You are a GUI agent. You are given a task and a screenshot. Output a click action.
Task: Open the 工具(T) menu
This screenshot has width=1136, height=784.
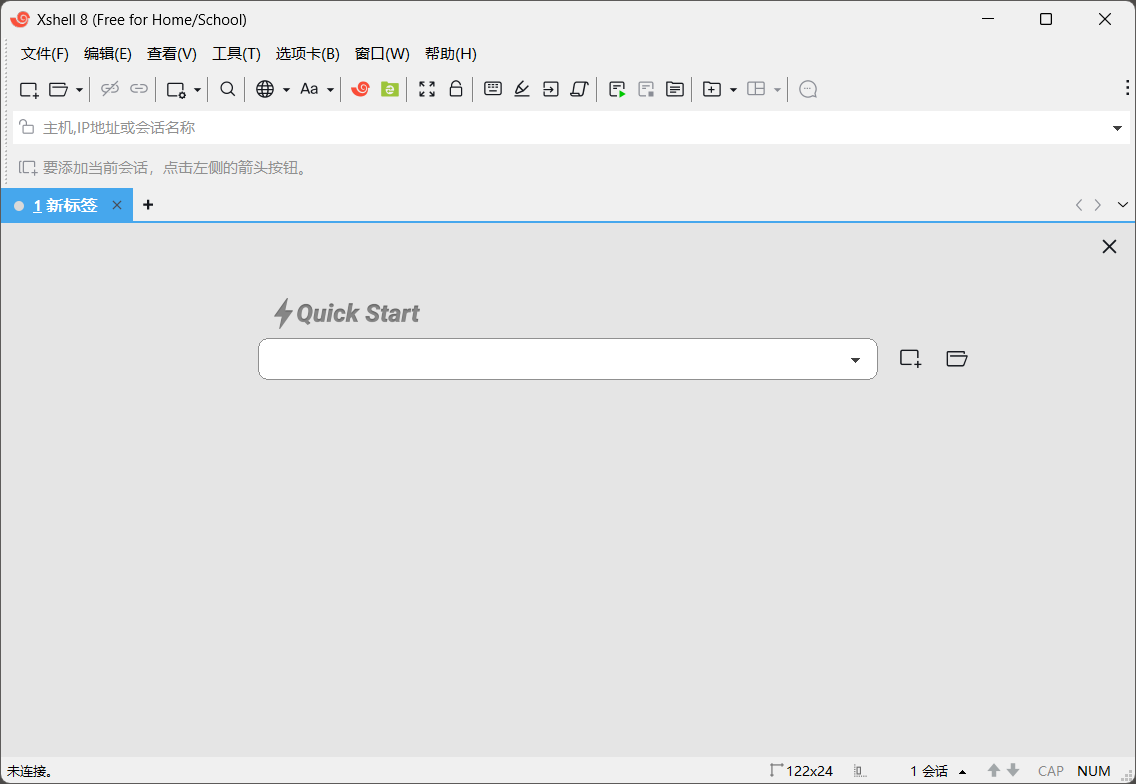(x=236, y=54)
